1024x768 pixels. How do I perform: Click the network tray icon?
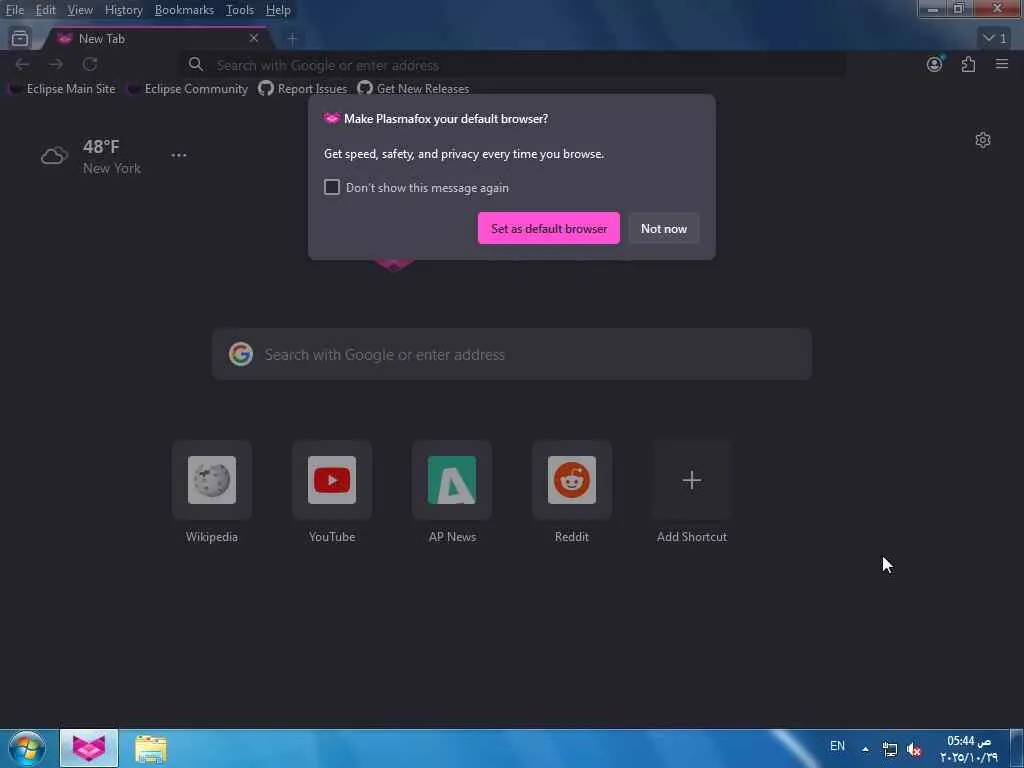(x=889, y=749)
